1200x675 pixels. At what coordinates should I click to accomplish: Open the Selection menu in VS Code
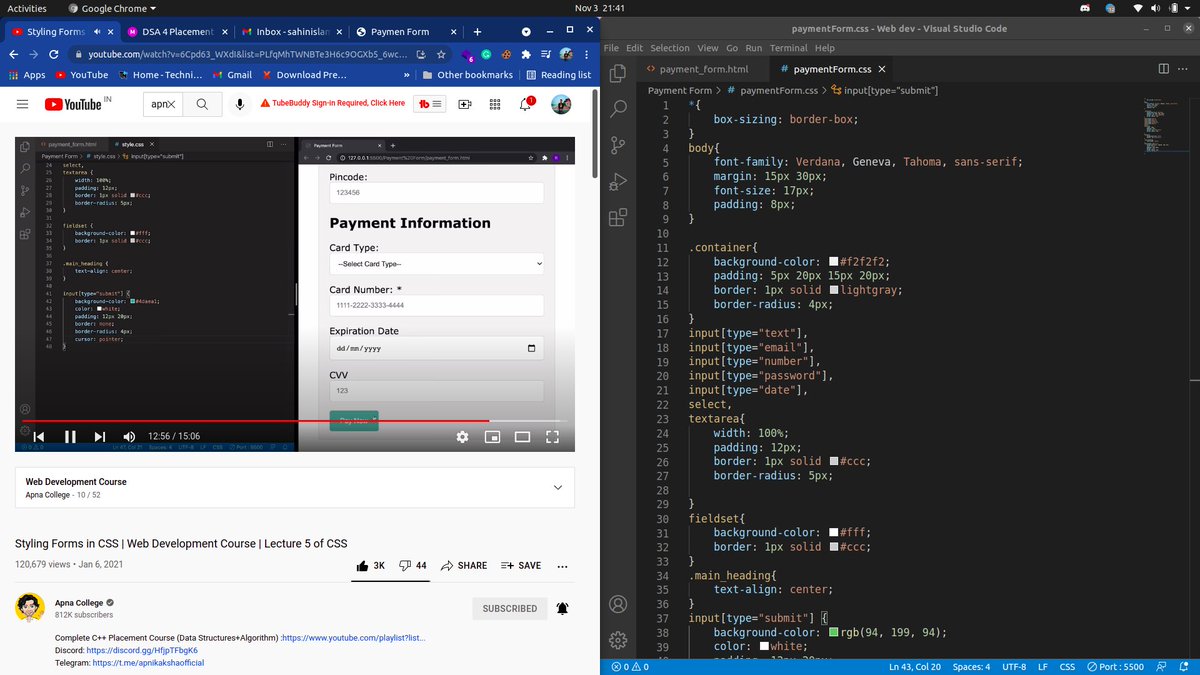point(670,48)
